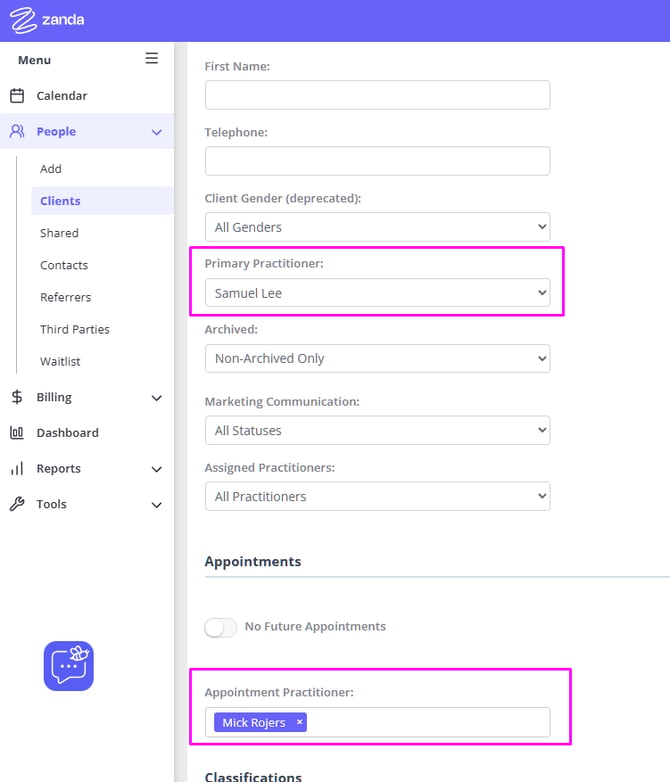Click the Billing dollar icon
Screen dimensions: 670x782
(17, 397)
